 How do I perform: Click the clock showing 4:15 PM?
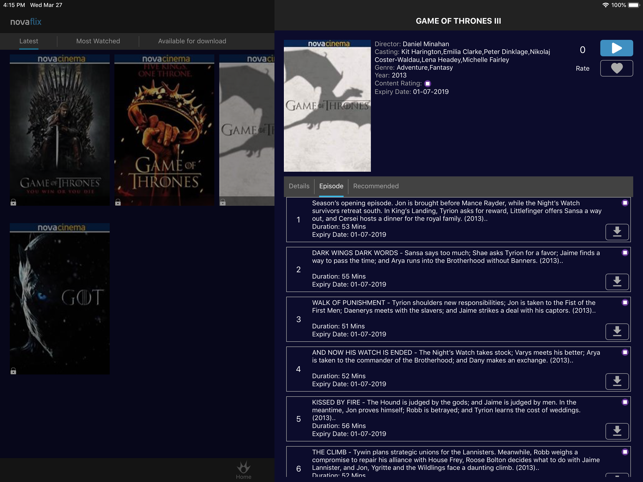[x=14, y=5]
